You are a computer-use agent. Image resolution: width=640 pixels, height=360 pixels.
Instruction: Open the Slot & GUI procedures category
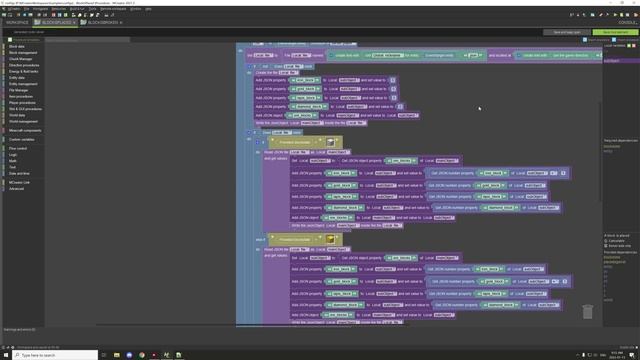point(25,109)
